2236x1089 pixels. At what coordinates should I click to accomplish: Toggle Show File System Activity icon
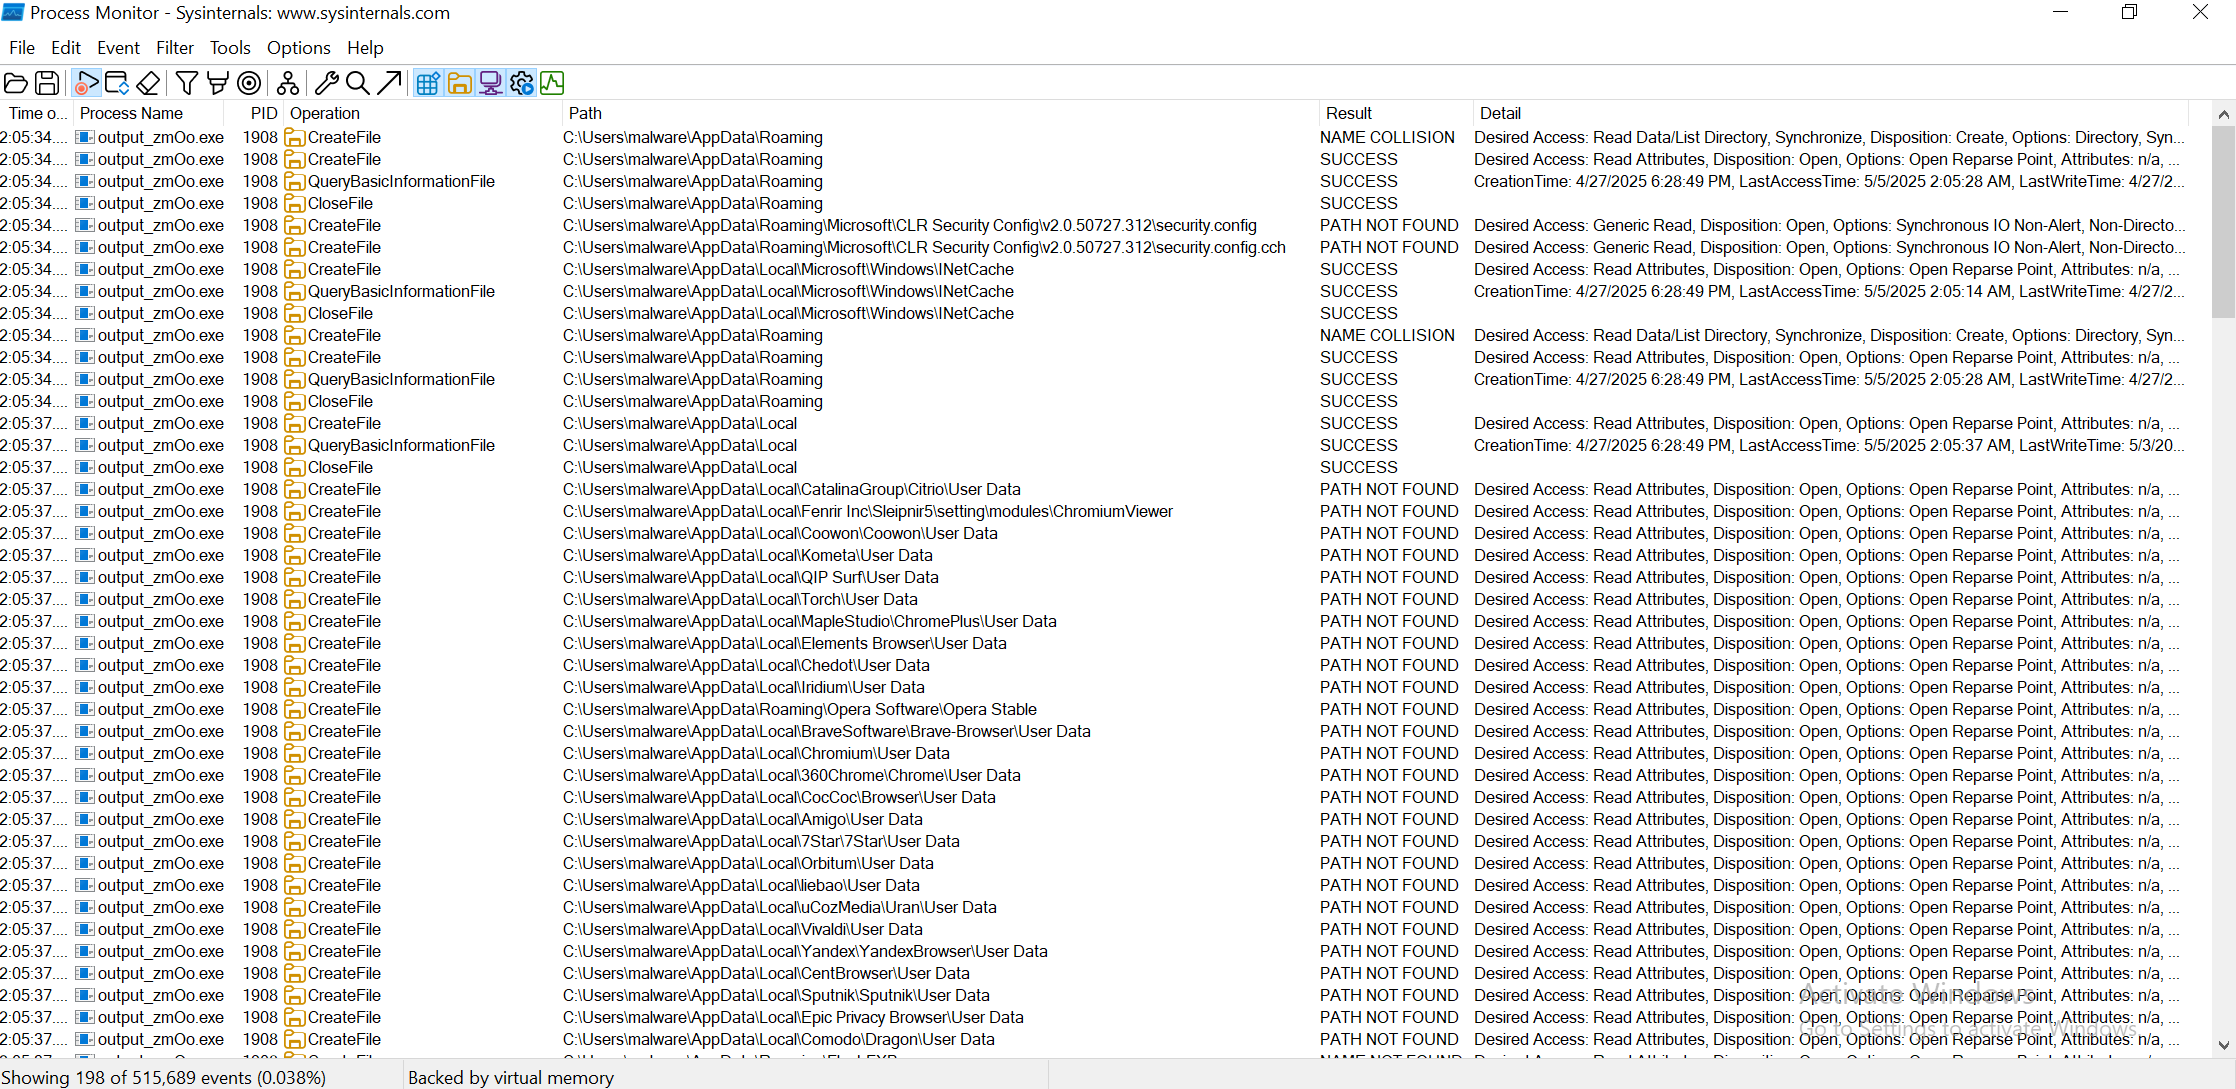(x=459, y=83)
